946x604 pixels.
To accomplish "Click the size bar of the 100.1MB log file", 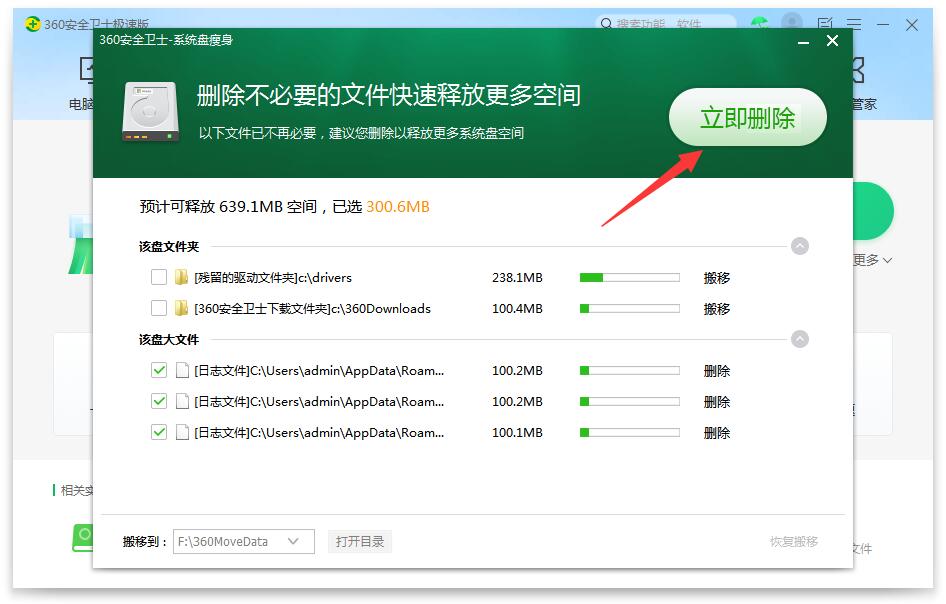I will pos(629,433).
